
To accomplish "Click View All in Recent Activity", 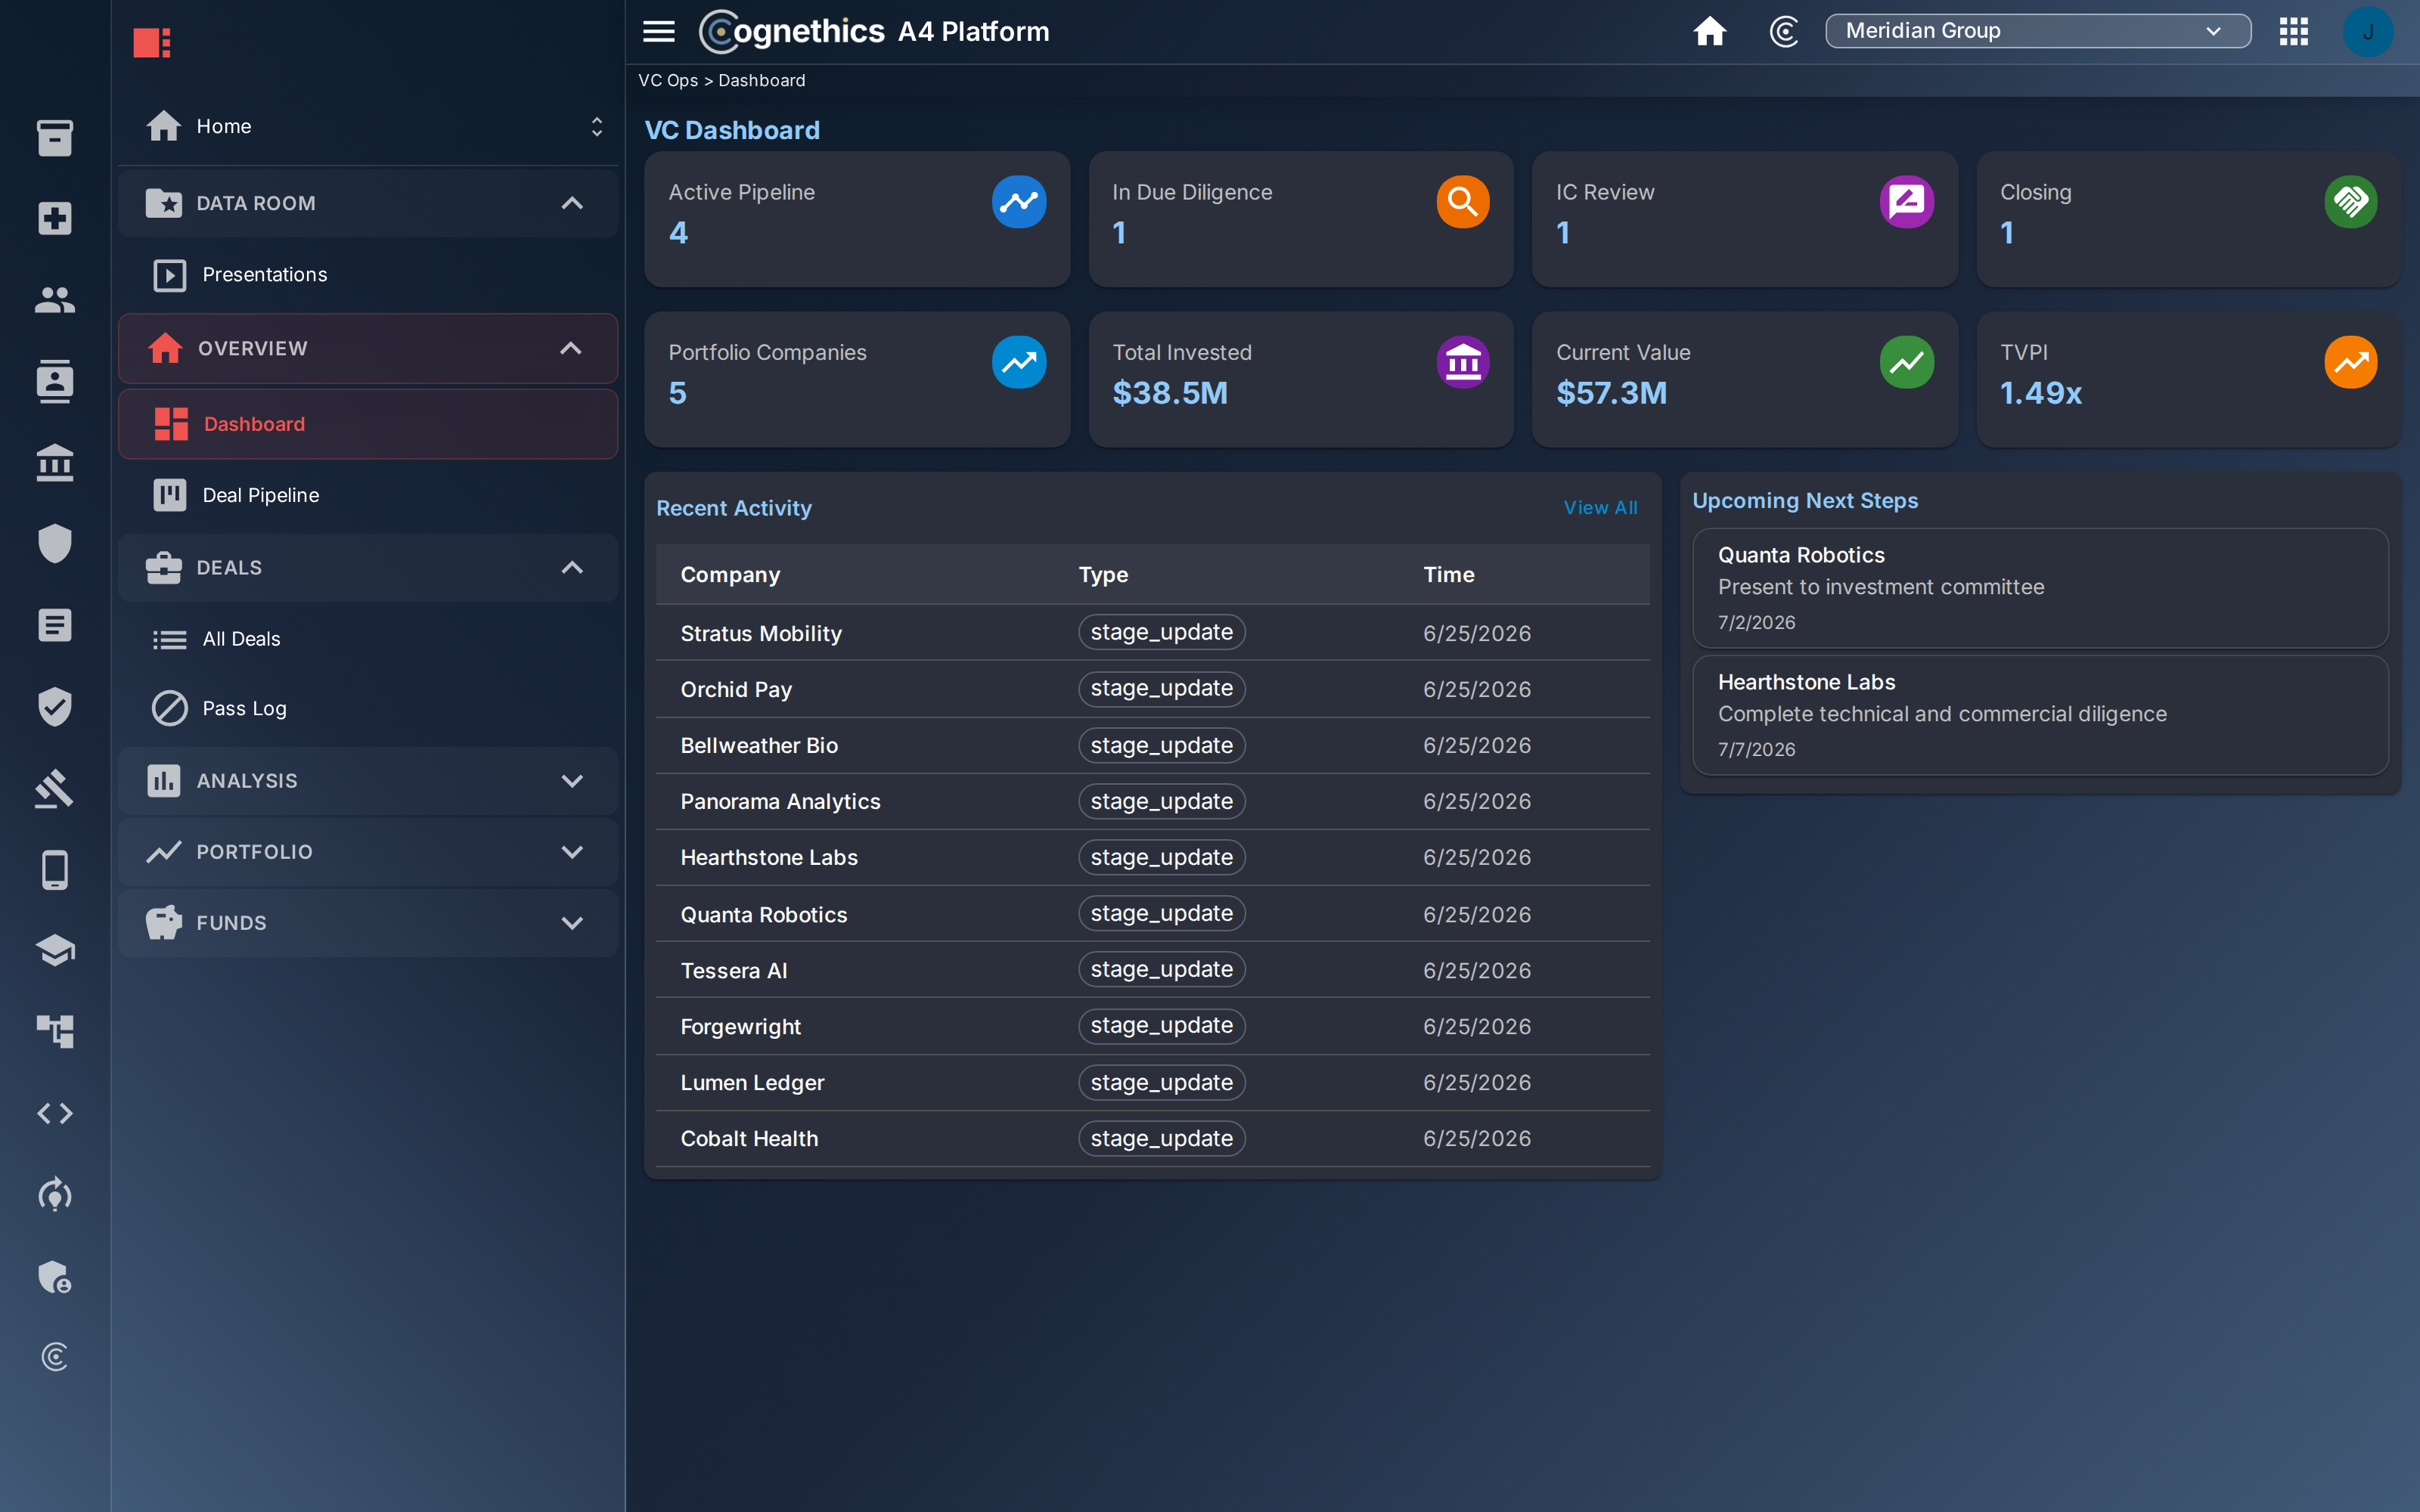I will [1600, 508].
